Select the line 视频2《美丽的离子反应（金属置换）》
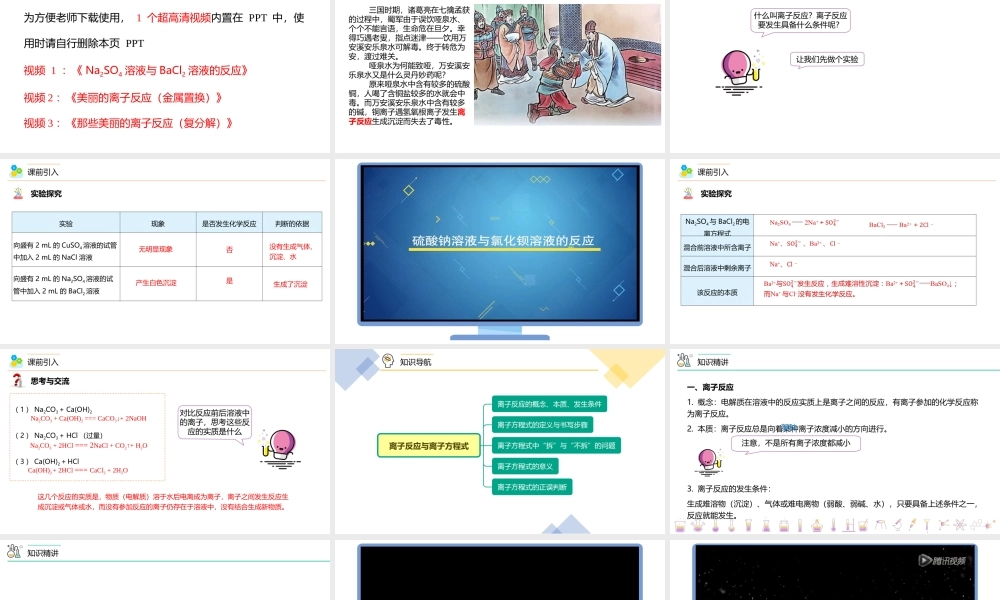1000x600 pixels. [123, 98]
